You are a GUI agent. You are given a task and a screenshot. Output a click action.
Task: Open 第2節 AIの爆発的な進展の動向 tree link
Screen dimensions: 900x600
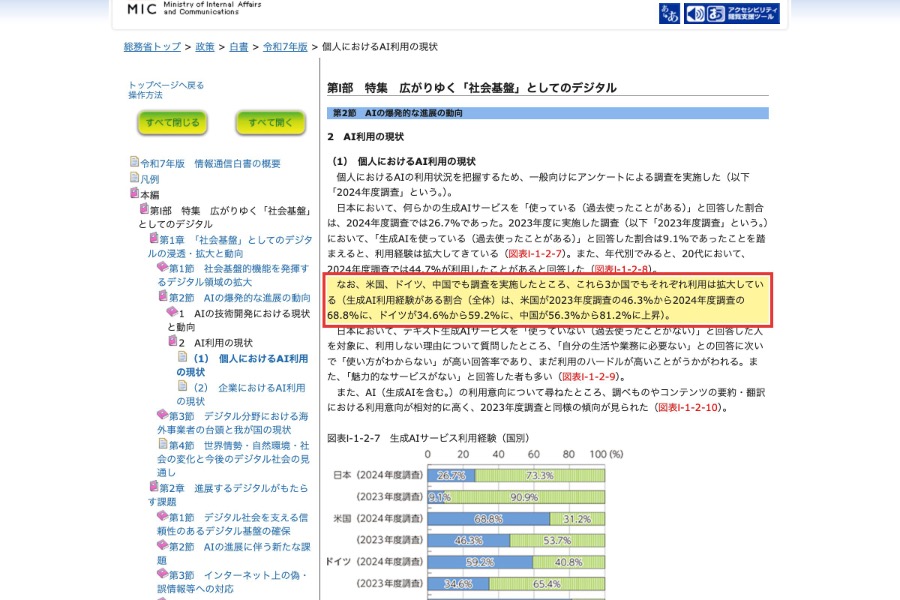(x=240, y=297)
